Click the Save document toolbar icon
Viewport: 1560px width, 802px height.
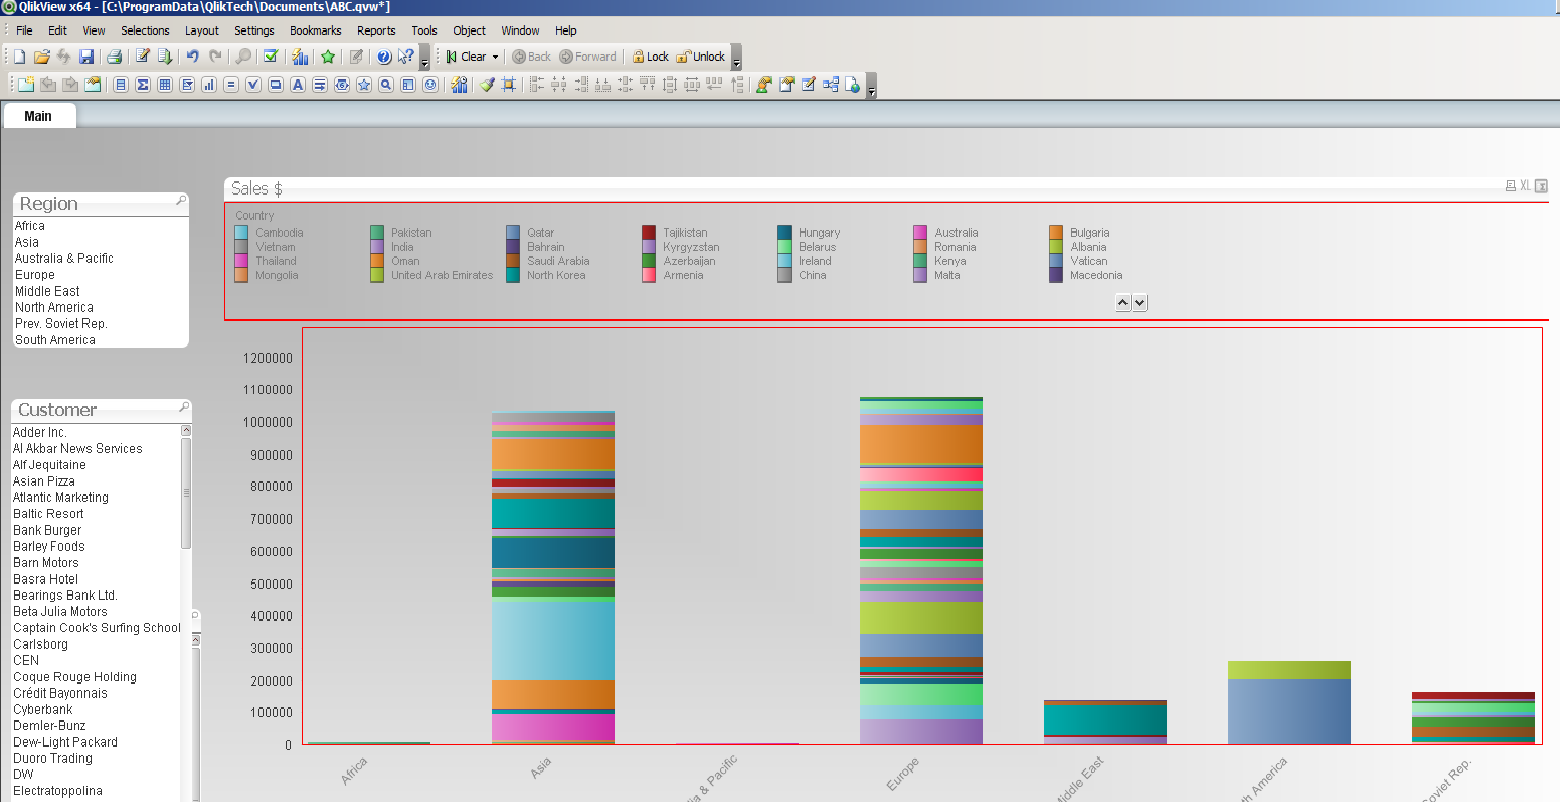[x=86, y=57]
